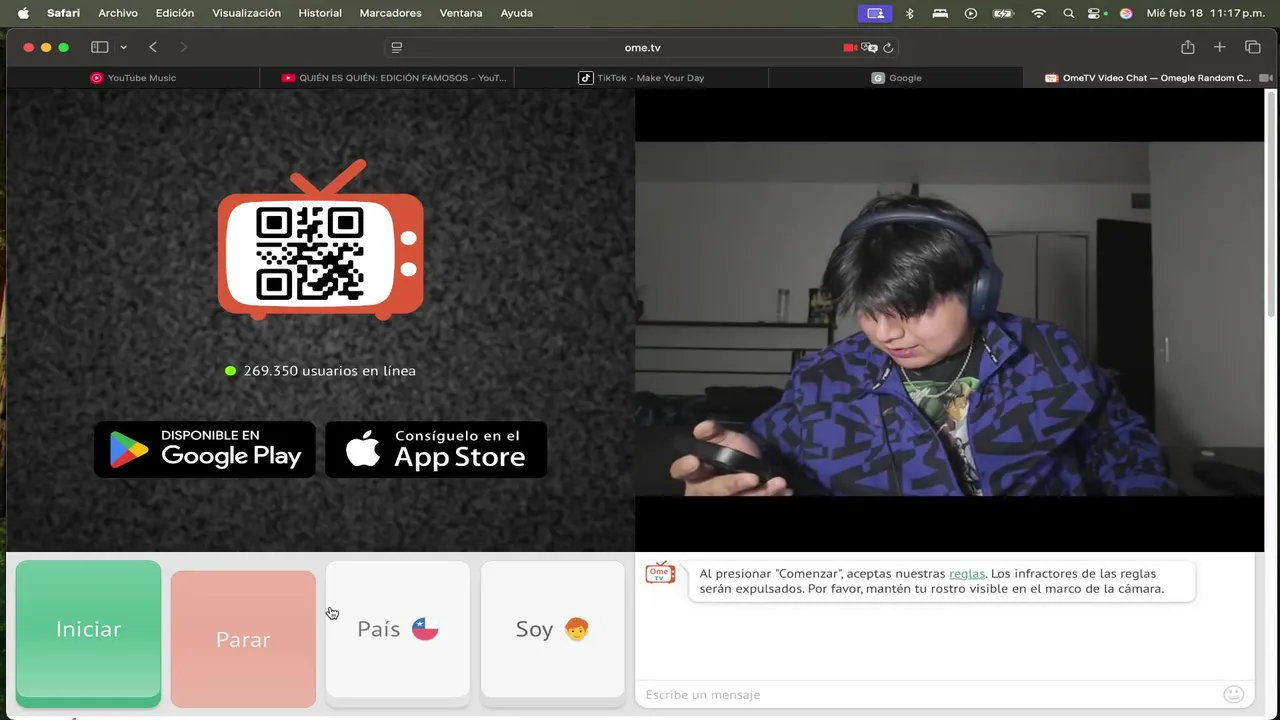The image size is (1280, 720).
Task: Expand the sidebar tab group chevron
Action: [123, 47]
